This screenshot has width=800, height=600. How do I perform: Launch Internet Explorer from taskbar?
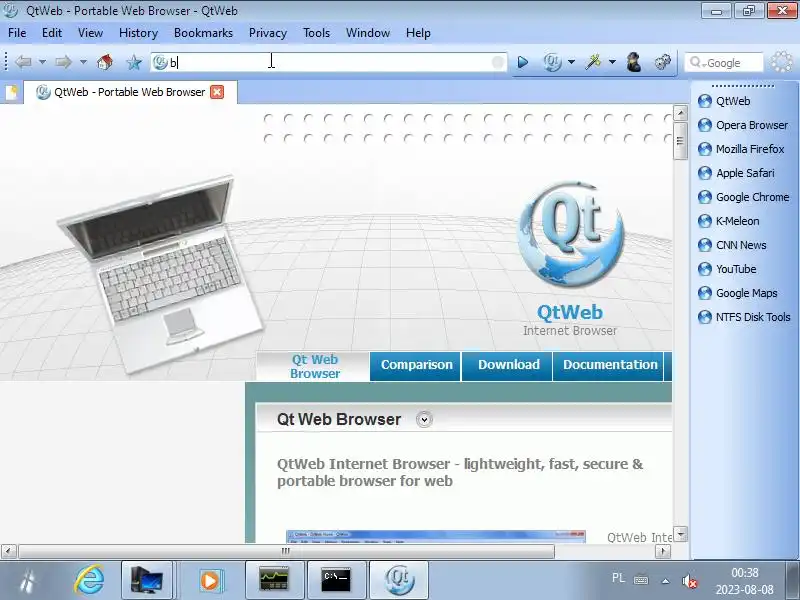point(89,580)
